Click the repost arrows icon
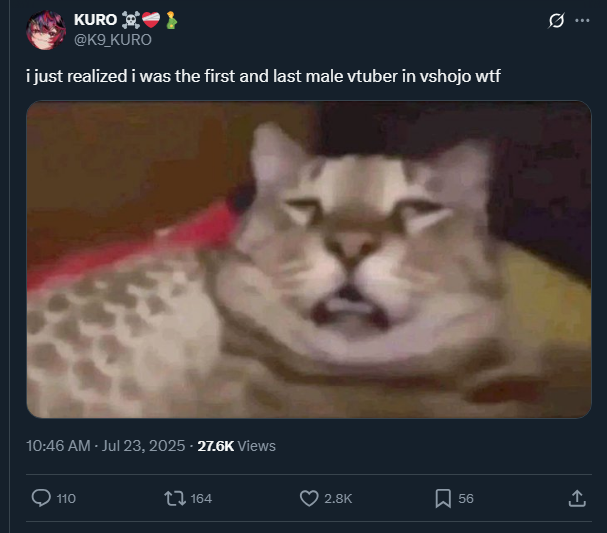Screen dimensions: 607x533 175,498
